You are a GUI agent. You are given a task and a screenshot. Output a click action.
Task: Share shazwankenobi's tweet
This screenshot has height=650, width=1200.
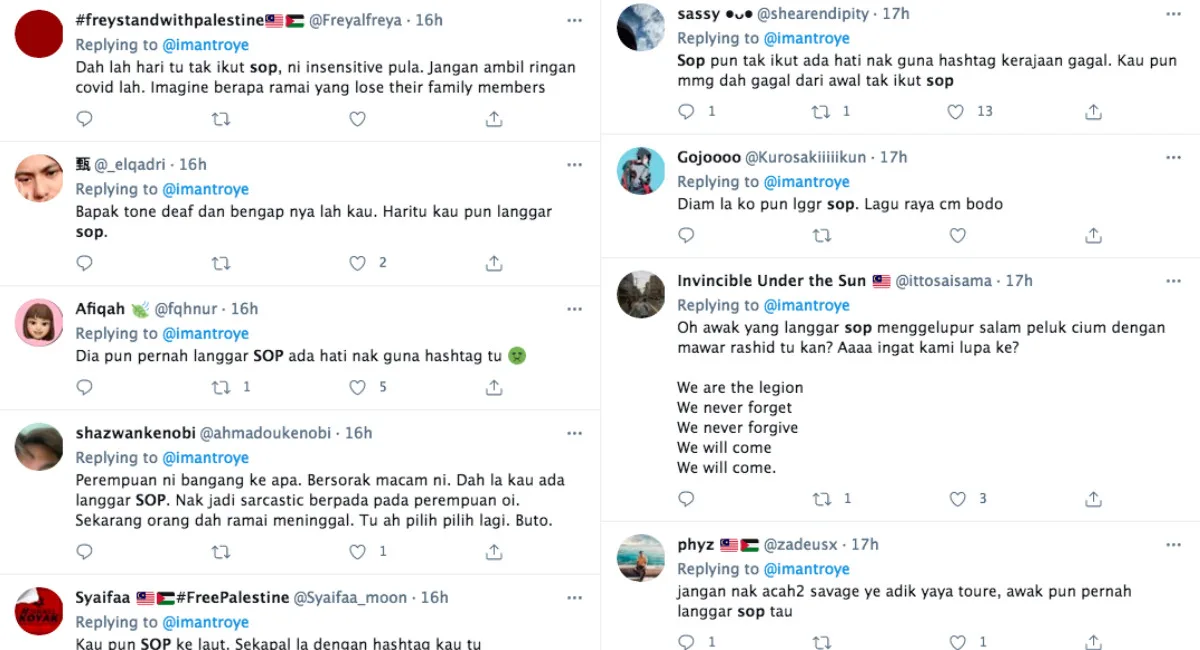[x=494, y=551]
